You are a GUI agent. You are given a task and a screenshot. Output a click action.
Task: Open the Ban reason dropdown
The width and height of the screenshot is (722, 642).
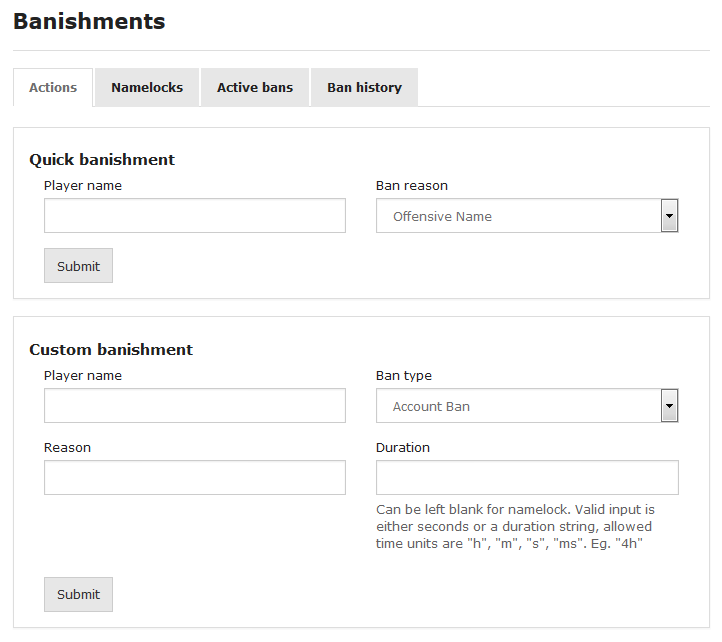[527, 216]
